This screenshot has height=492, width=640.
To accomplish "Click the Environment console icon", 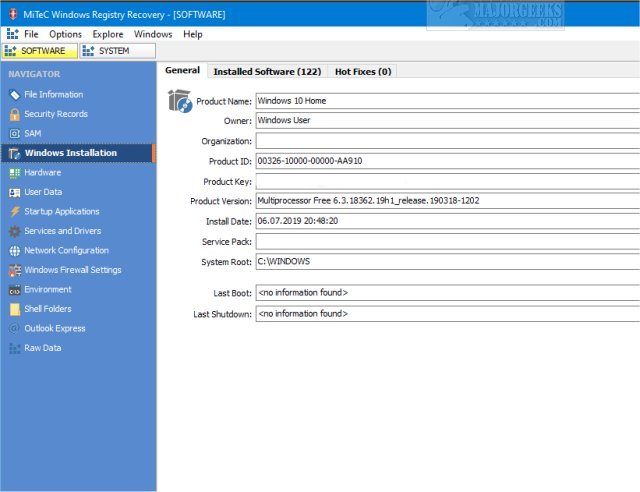I will (x=15, y=290).
